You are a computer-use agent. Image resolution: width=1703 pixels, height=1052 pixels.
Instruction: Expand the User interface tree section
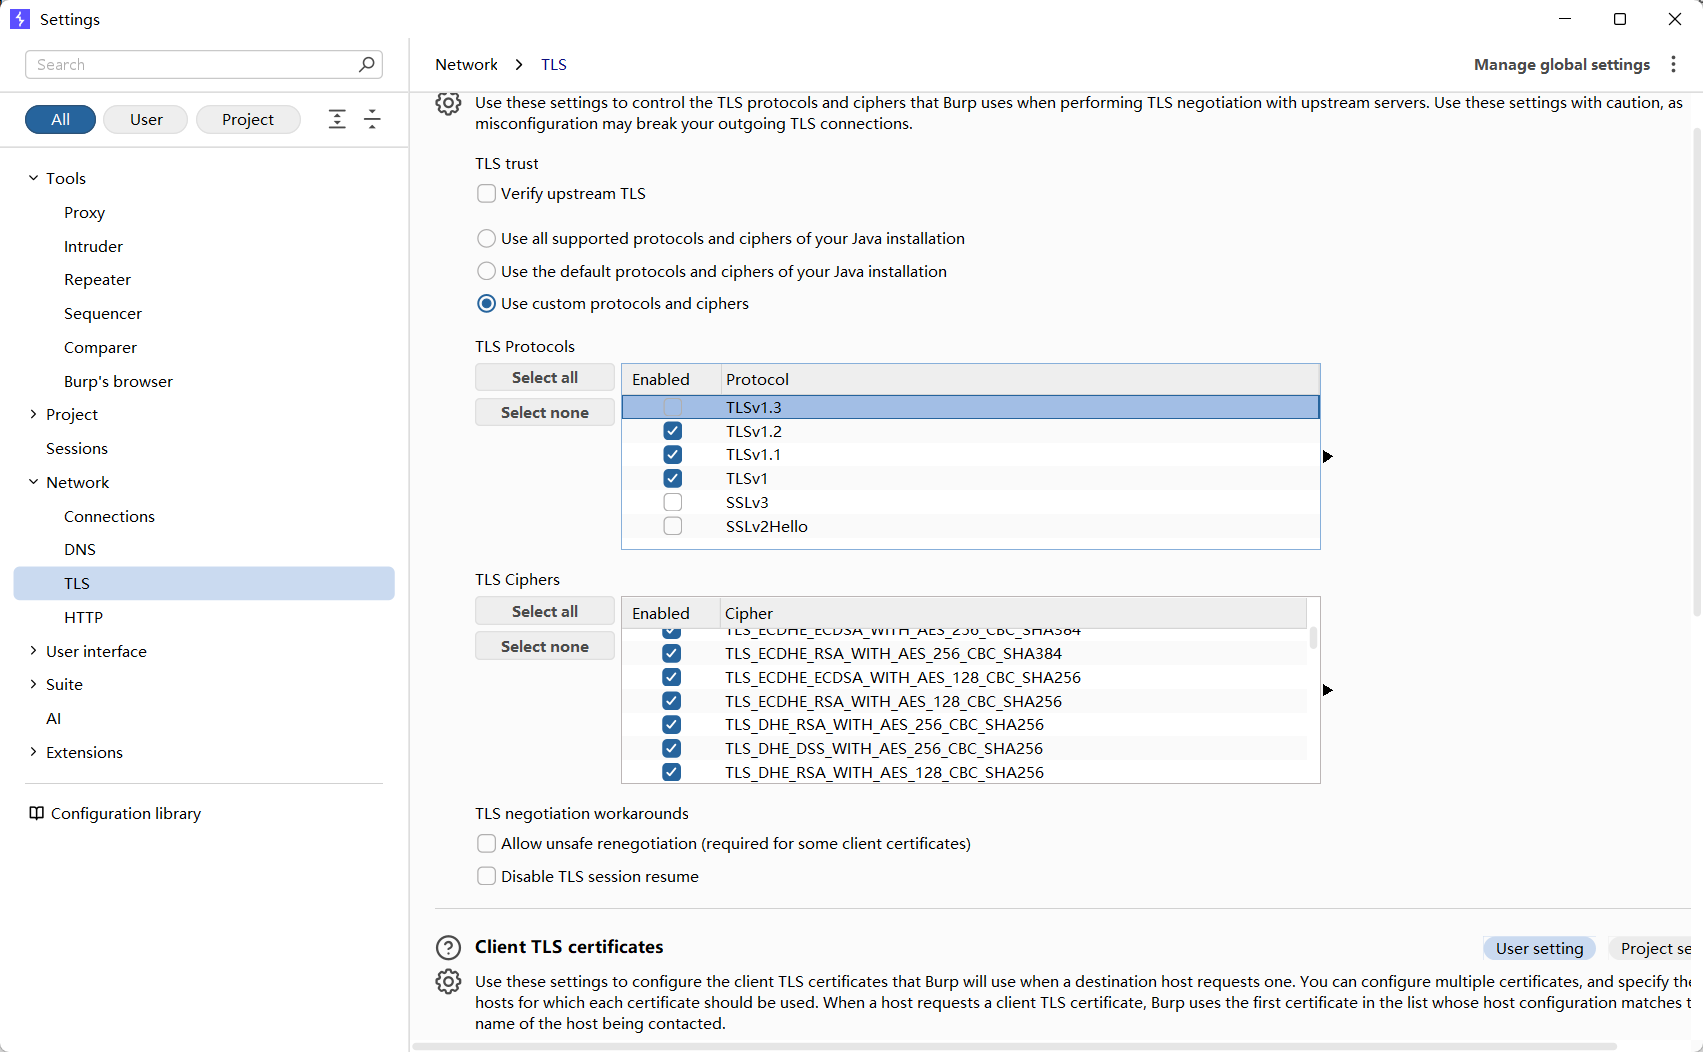[33, 651]
